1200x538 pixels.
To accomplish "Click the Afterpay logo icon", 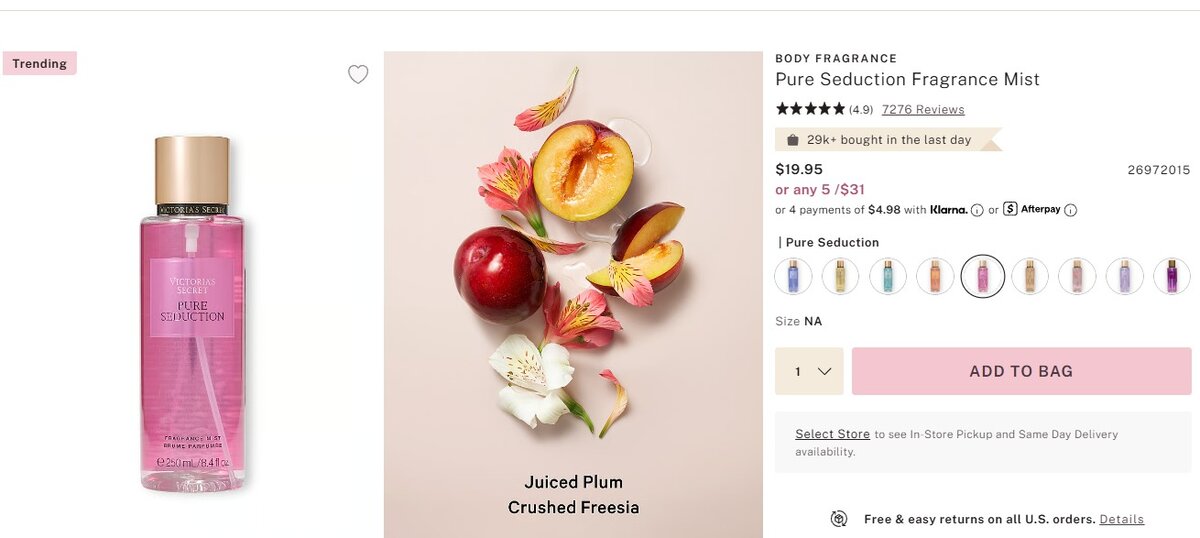I will pyautogui.click(x=1010, y=209).
